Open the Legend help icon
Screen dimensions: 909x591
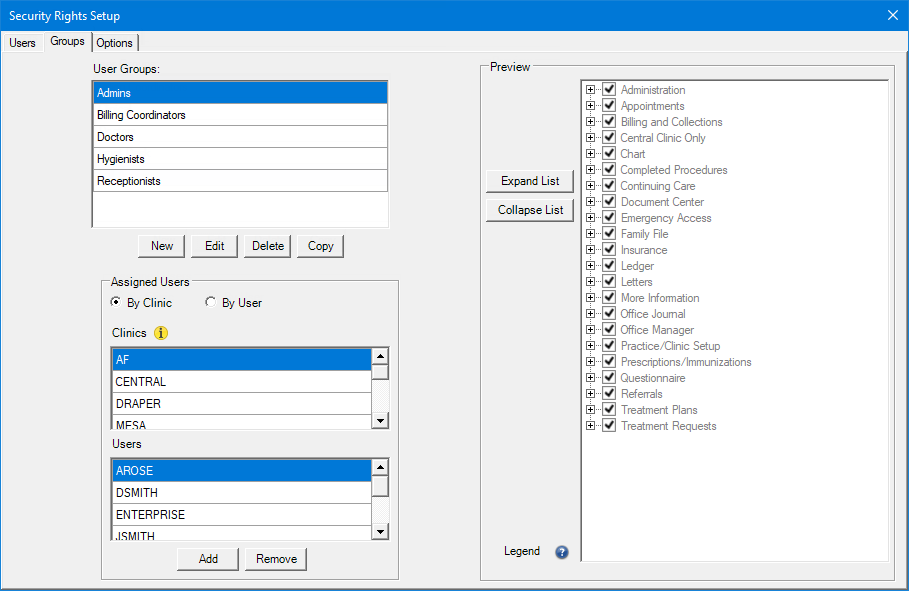(x=561, y=552)
